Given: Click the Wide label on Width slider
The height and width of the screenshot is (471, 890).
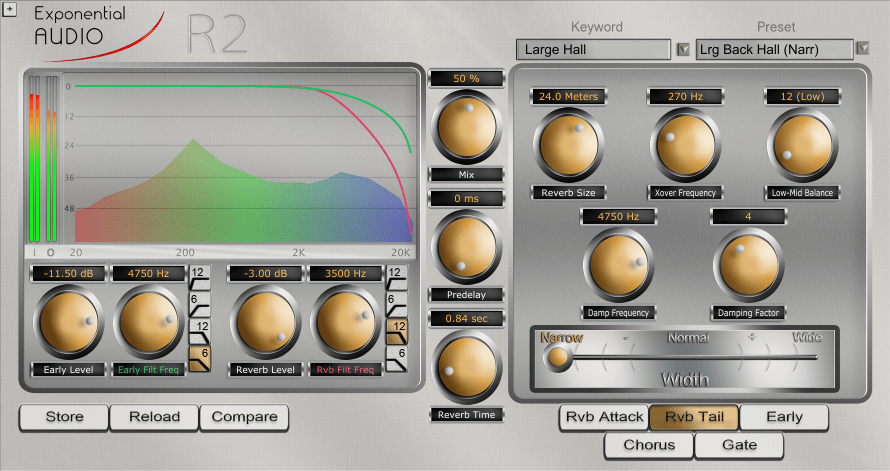Looking at the screenshot, I should coord(807,338).
